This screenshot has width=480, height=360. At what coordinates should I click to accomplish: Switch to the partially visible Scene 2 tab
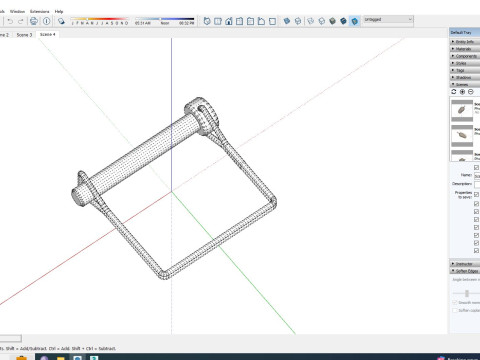tap(5, 35)
